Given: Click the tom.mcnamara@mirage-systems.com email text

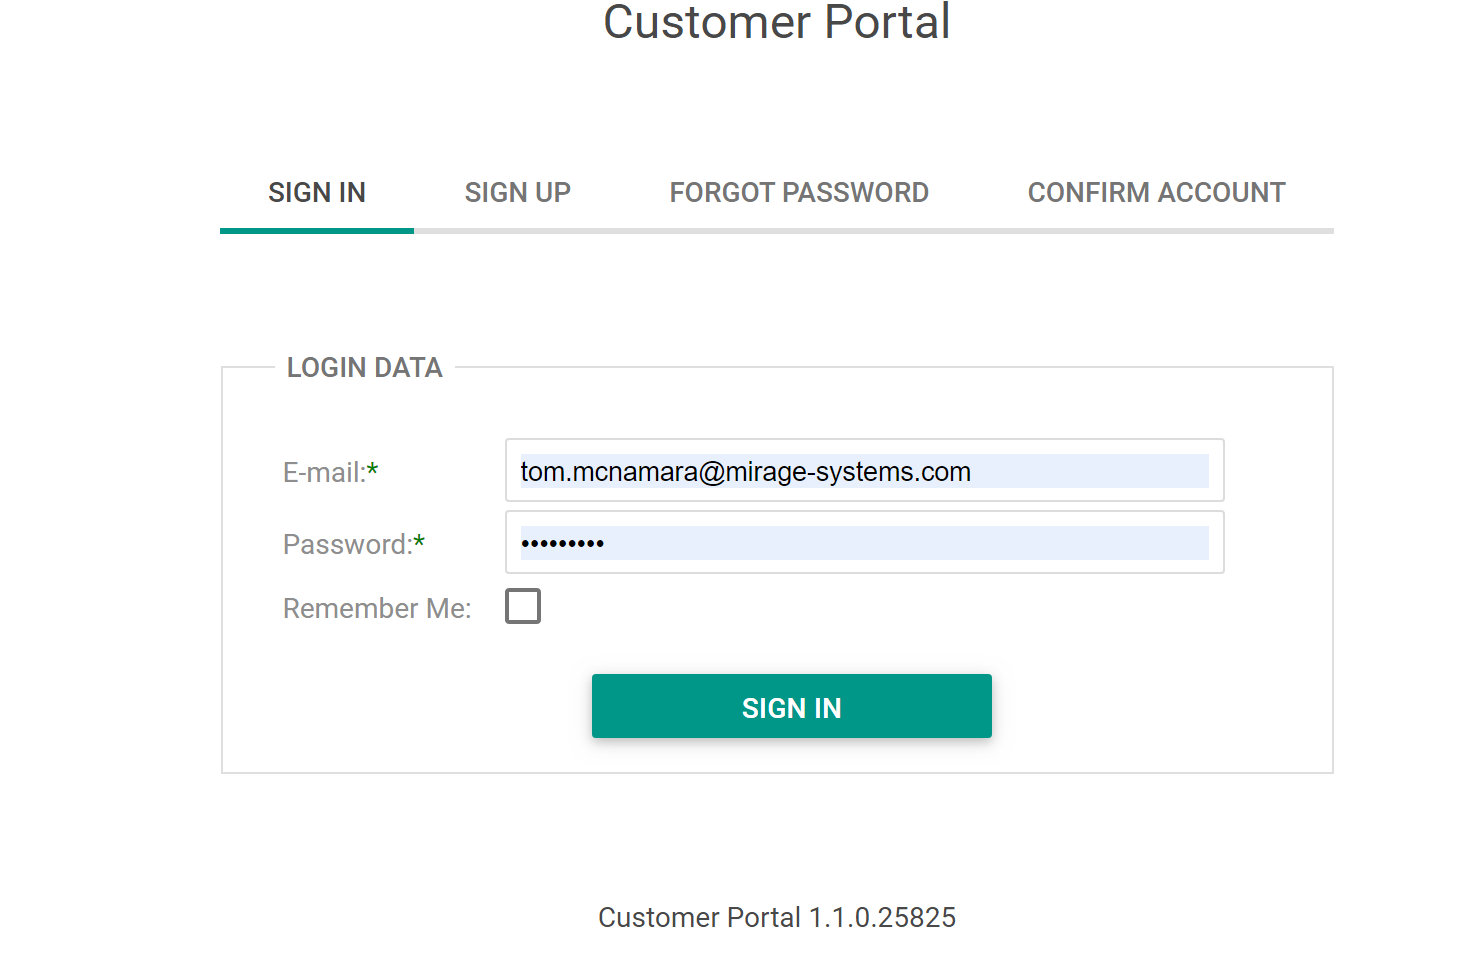Looking at the screenshot, I should coord(745,471).
